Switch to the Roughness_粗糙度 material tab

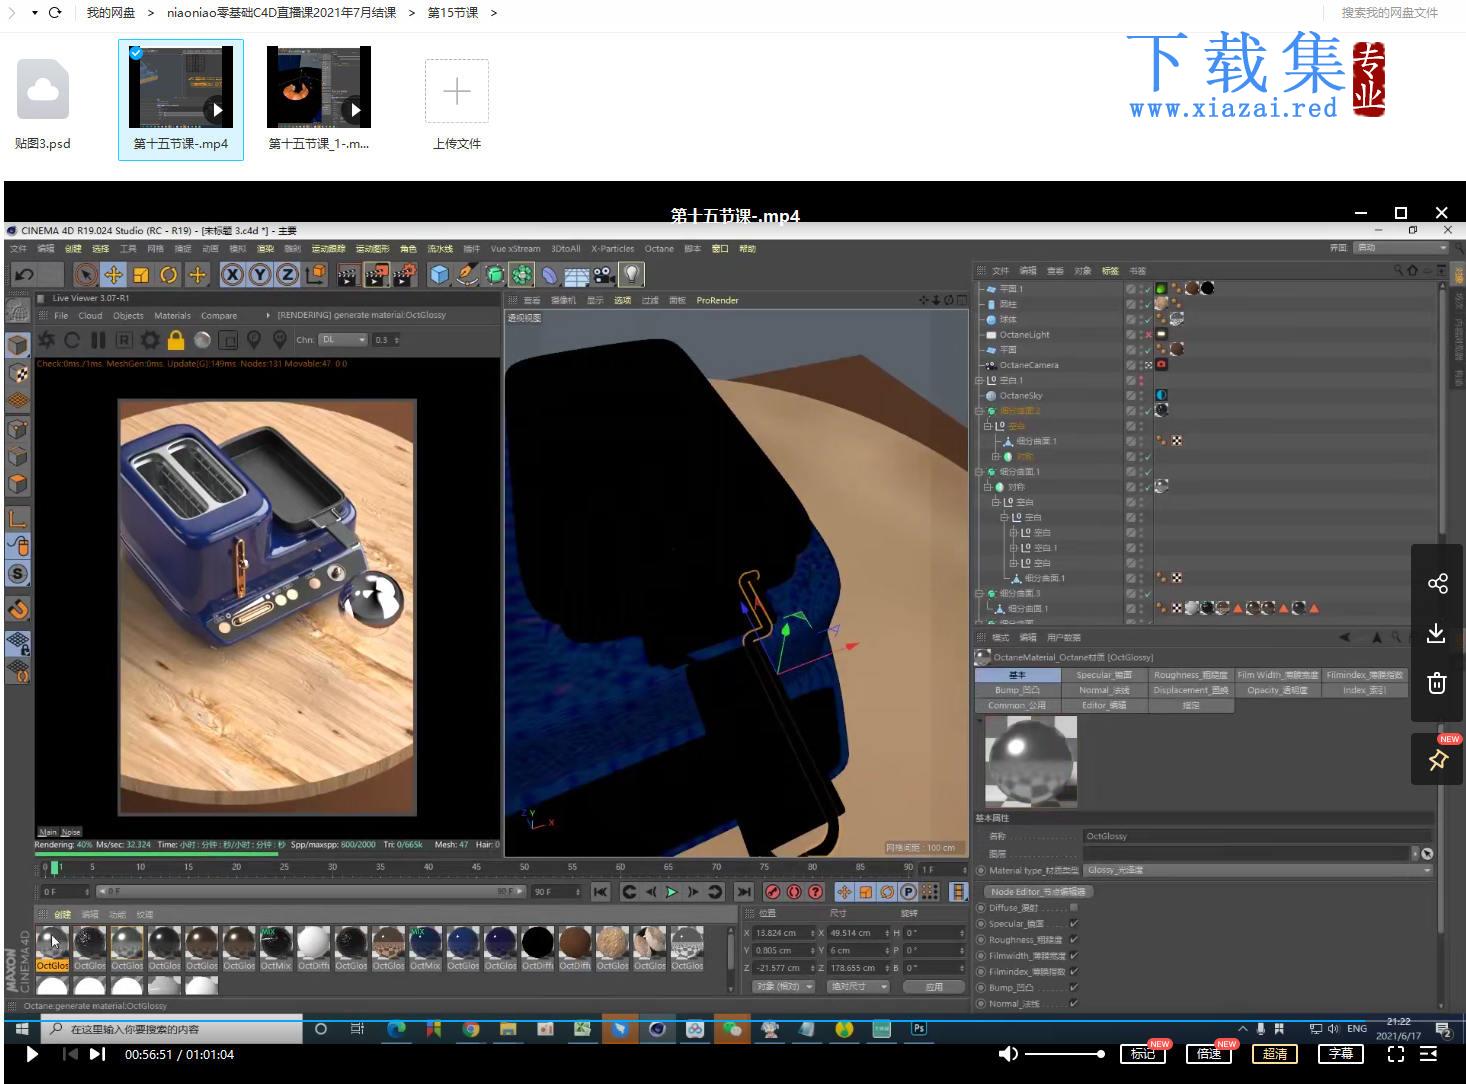pos(1190,675)
